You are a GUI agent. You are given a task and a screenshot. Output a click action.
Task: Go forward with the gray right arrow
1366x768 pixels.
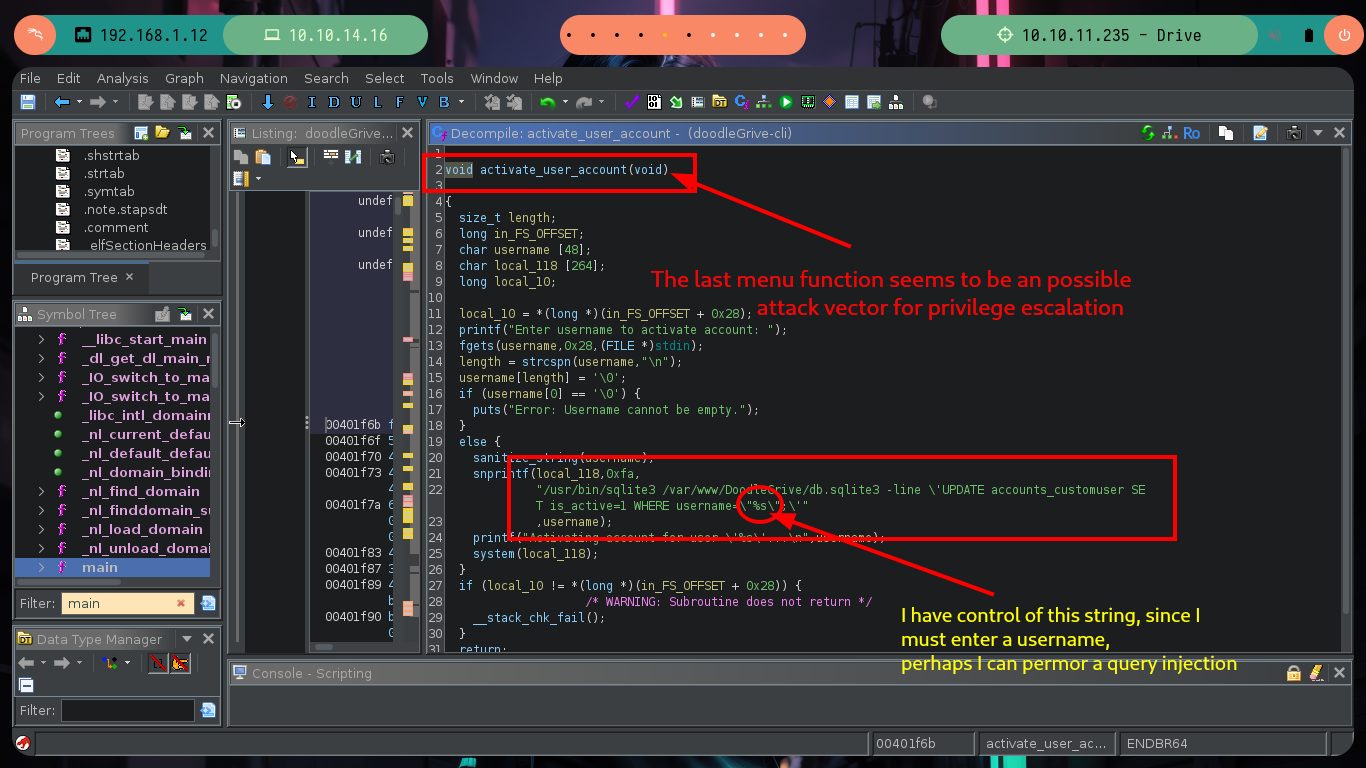(x=97, y=102)
